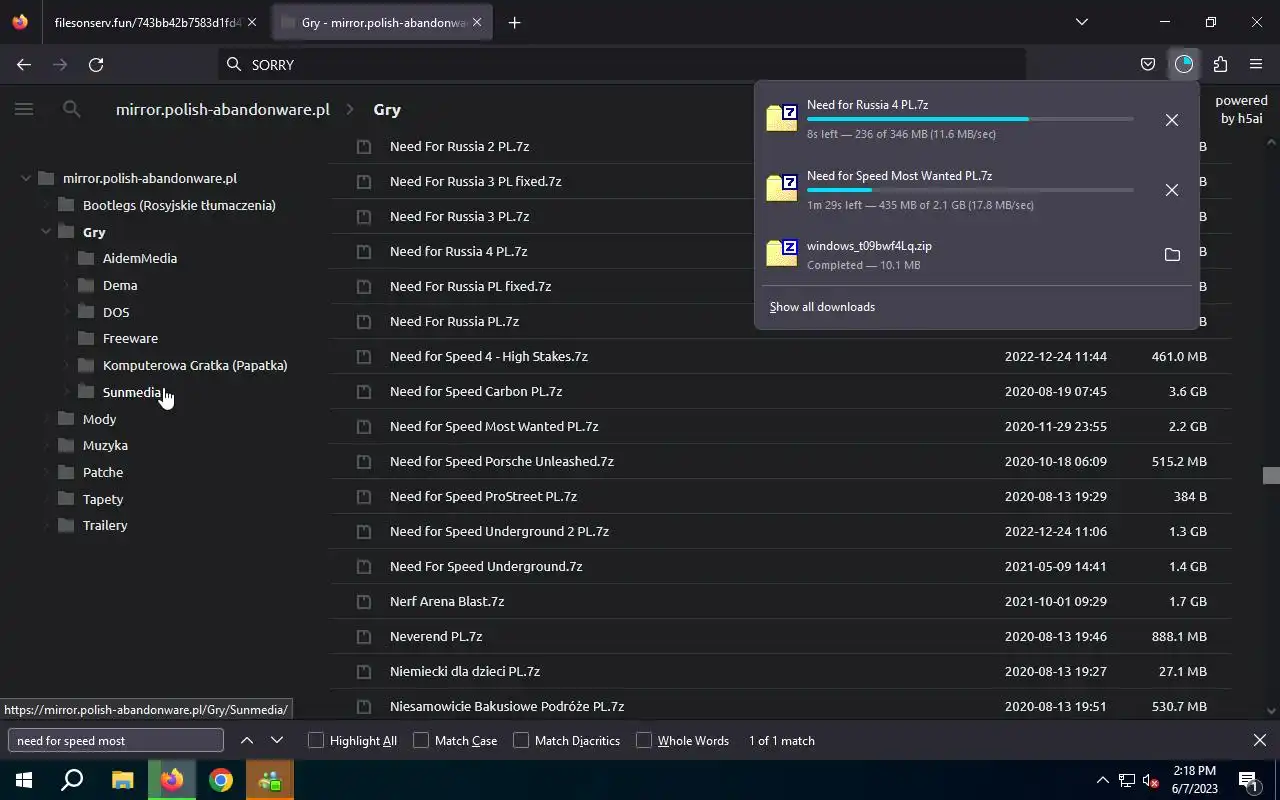Reload the current page
This screenshot has height=800, width=1280.
tap(96, 64)
